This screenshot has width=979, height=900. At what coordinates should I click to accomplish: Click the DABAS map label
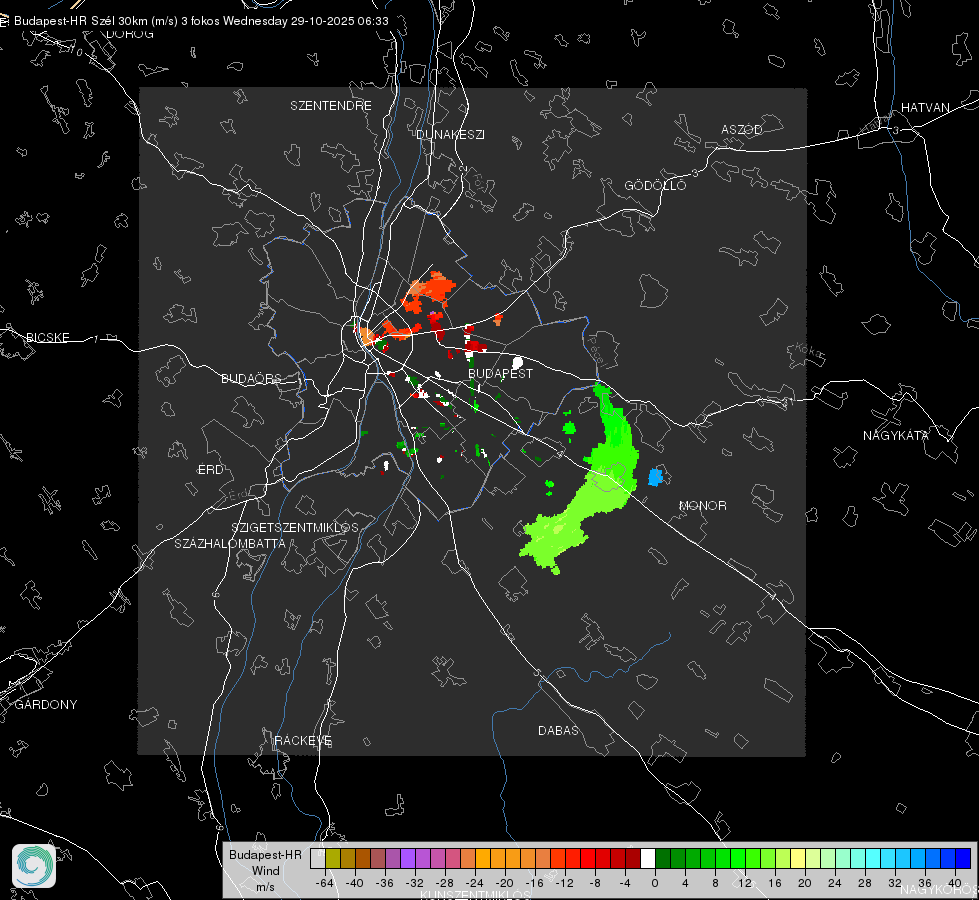[558, 730]
